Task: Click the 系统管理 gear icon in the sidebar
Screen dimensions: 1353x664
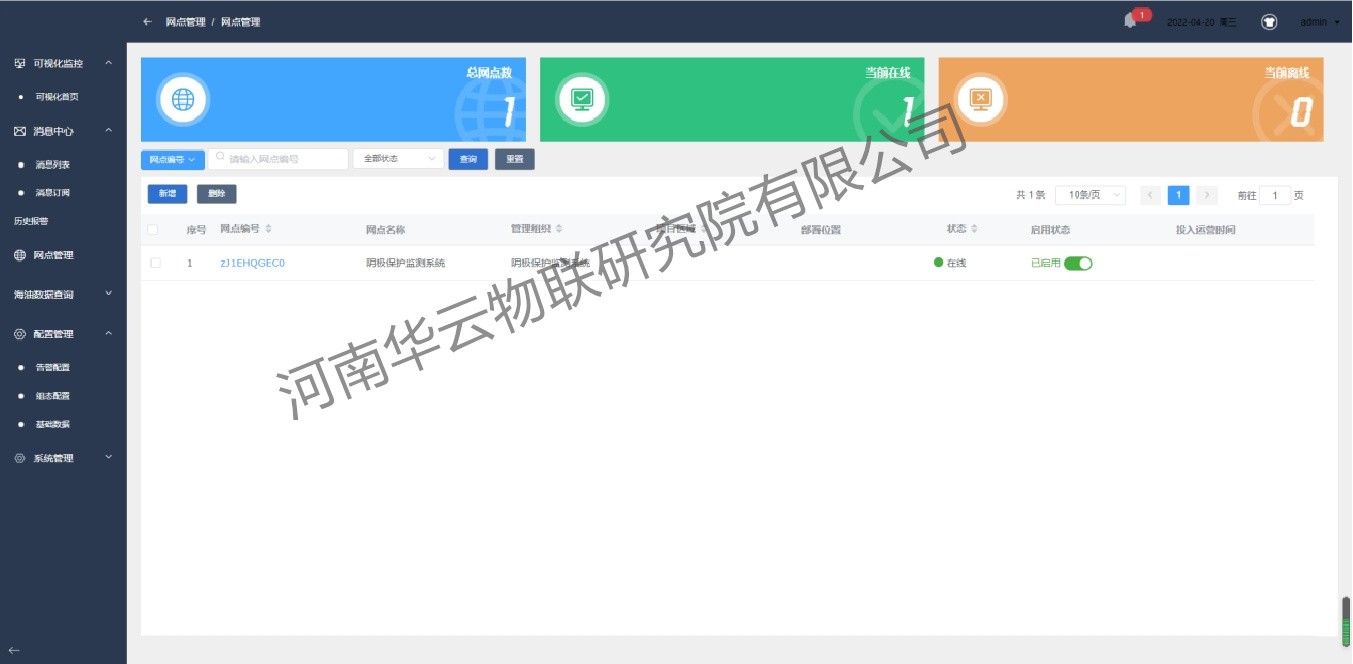Action: (x=19, y=458)
